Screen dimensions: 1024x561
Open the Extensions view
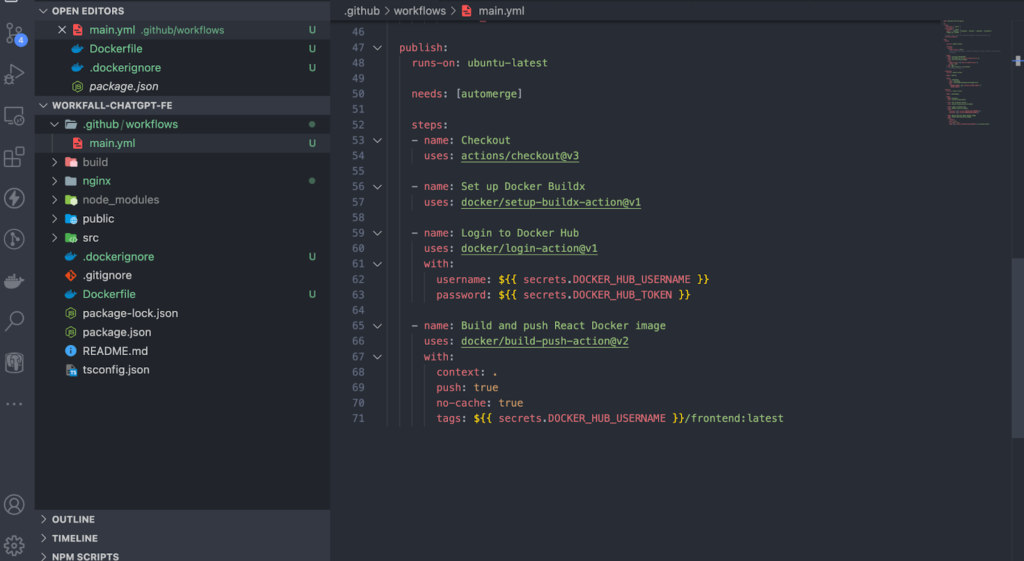click(x=14, y=157)
